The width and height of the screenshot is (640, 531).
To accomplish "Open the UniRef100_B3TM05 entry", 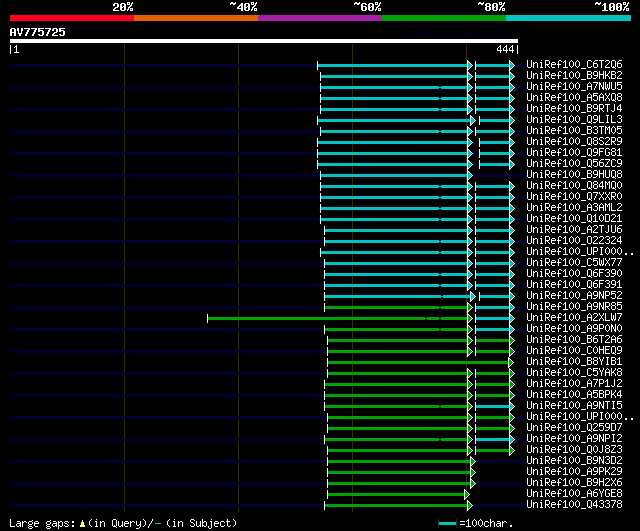I will pyautogui.click(x=574, y=131).
